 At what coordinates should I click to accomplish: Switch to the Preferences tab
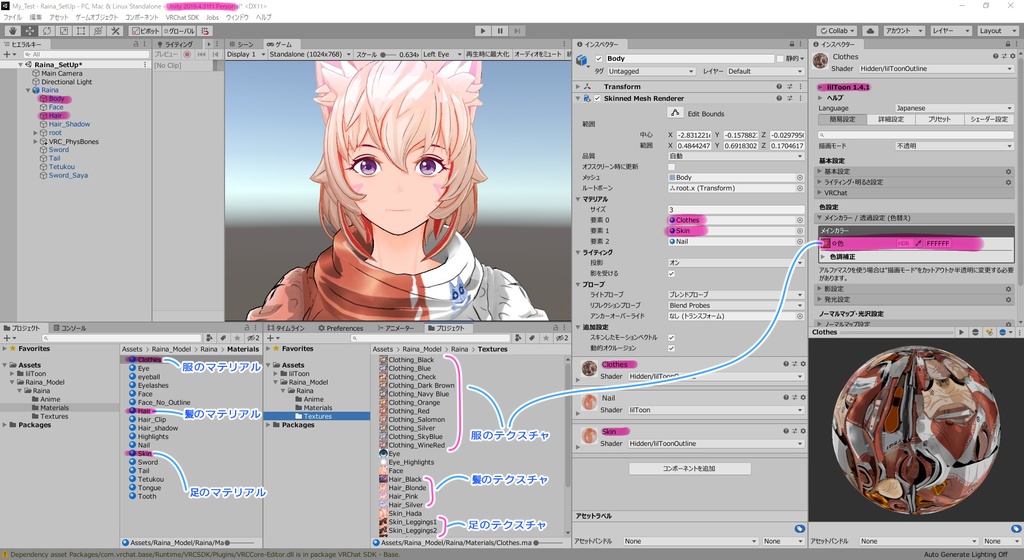[340, 328]
